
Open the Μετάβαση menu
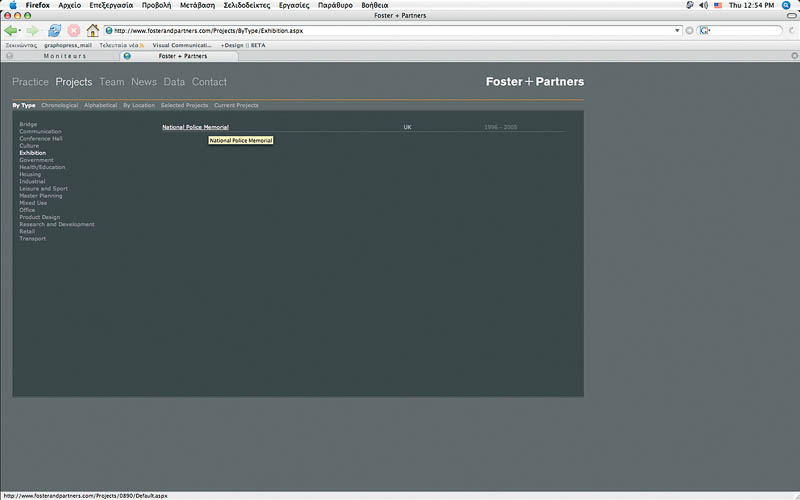(197, 5)
